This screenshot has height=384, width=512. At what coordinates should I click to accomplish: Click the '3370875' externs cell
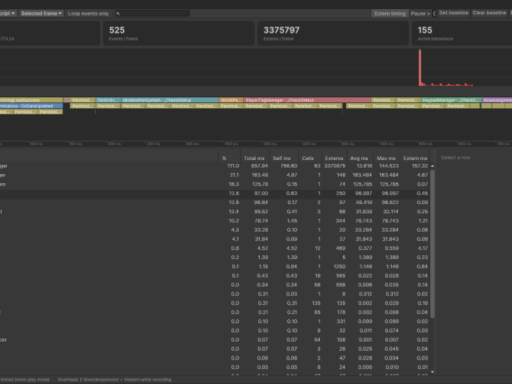[335, 166]
